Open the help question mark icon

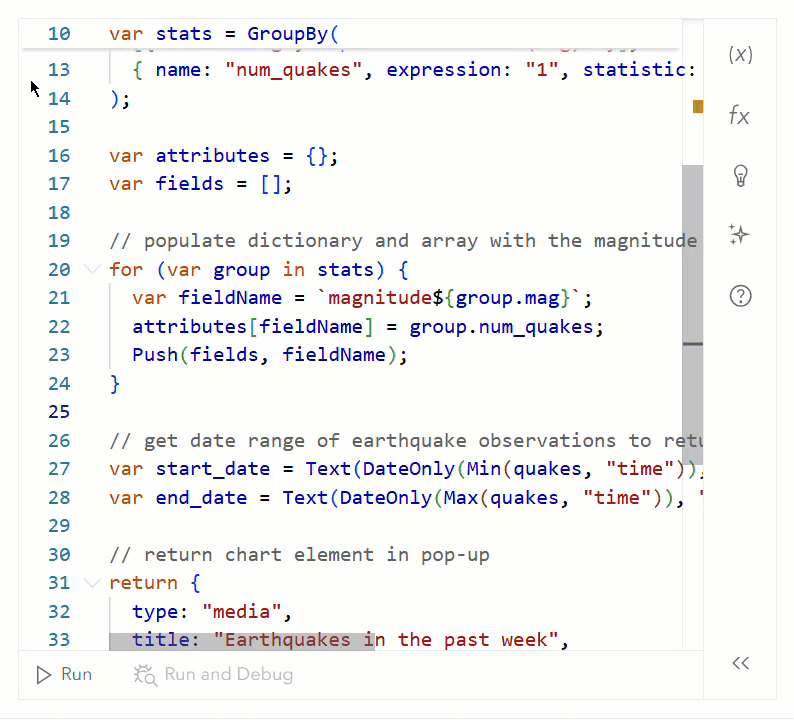tap(740, 296)
